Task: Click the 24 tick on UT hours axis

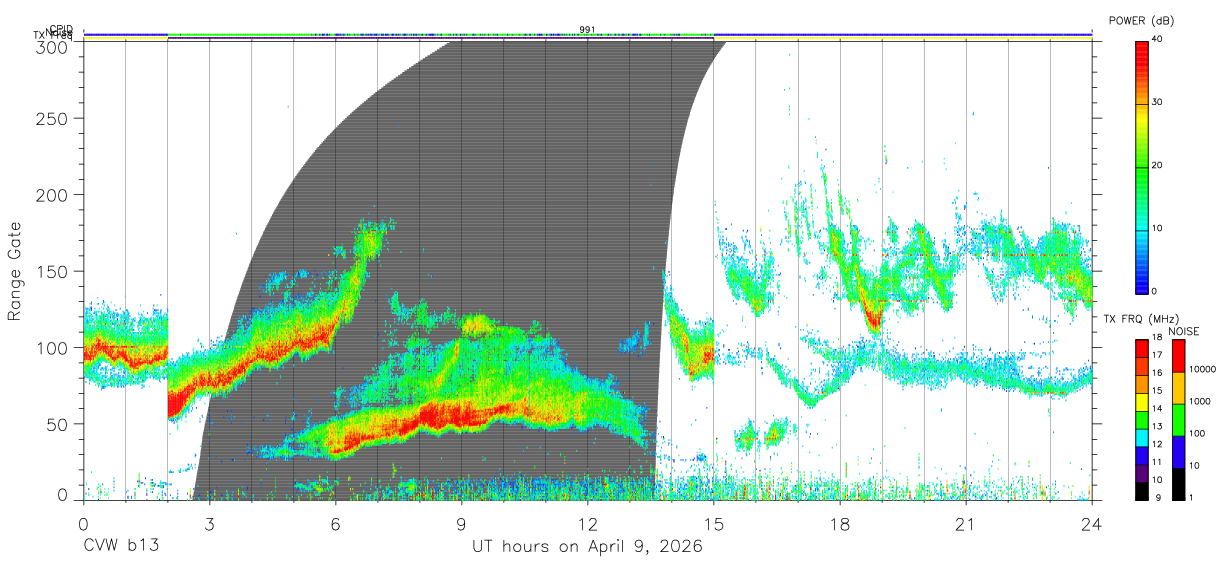Action: click(1092, 523)
